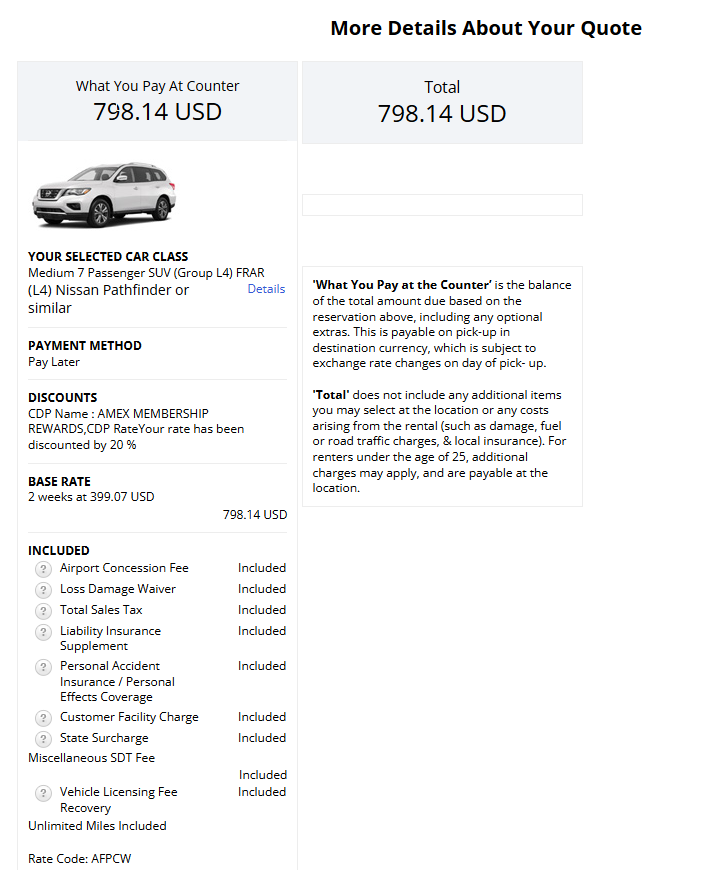705x870 pixels.
Task: Show info about Total Sales Tax
Action: (x=43, y=611)
